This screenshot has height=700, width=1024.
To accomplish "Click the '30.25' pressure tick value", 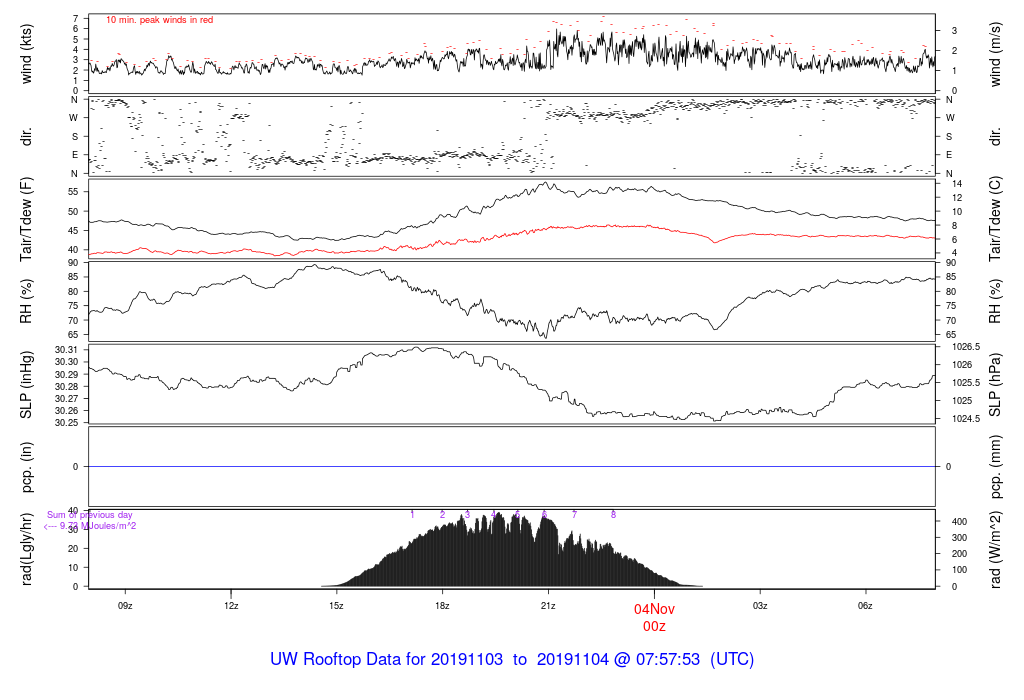I will (x=66, y=423).
